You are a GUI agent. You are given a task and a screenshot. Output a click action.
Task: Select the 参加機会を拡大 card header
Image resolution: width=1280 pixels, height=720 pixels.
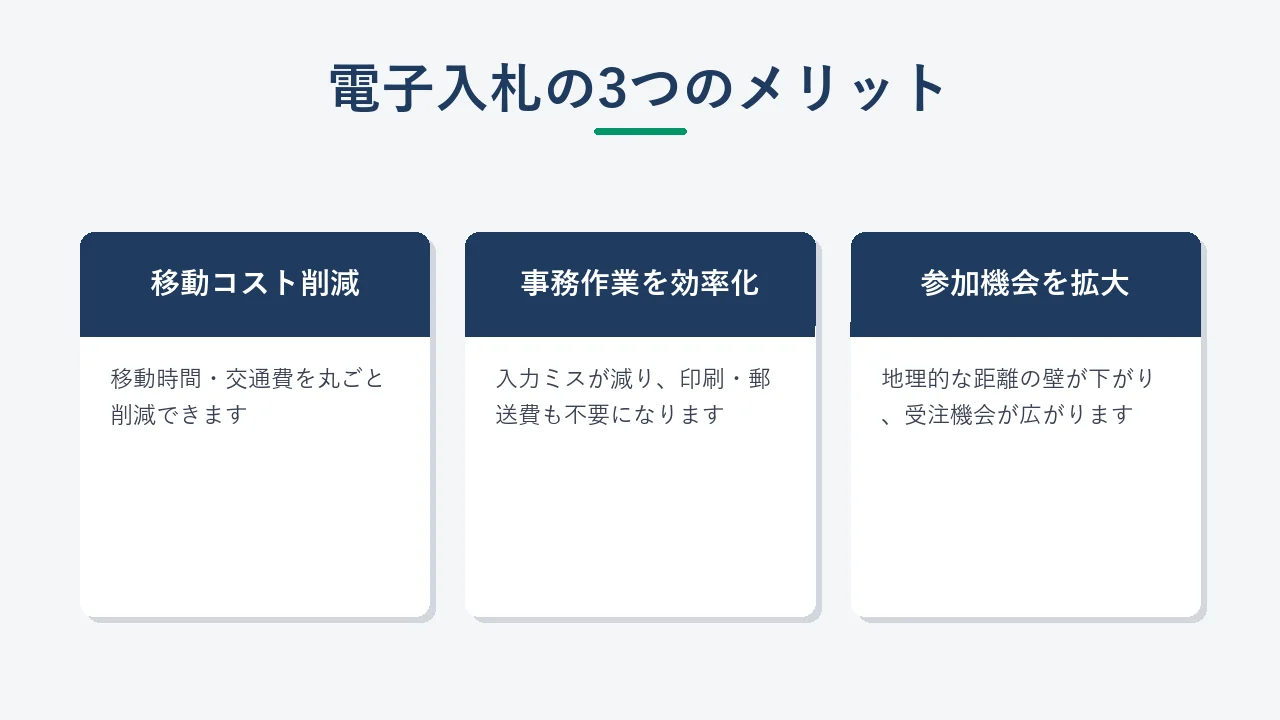pos(1026,284)
